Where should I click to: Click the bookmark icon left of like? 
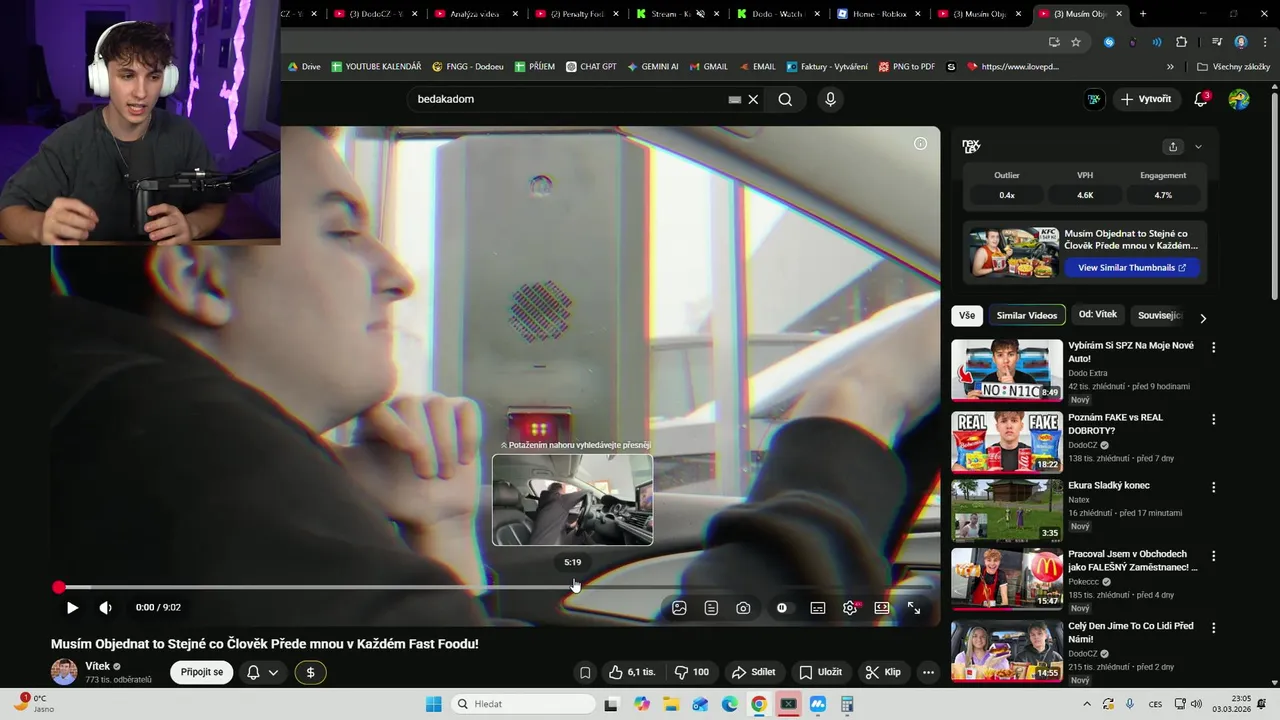(x=585, y=672)
